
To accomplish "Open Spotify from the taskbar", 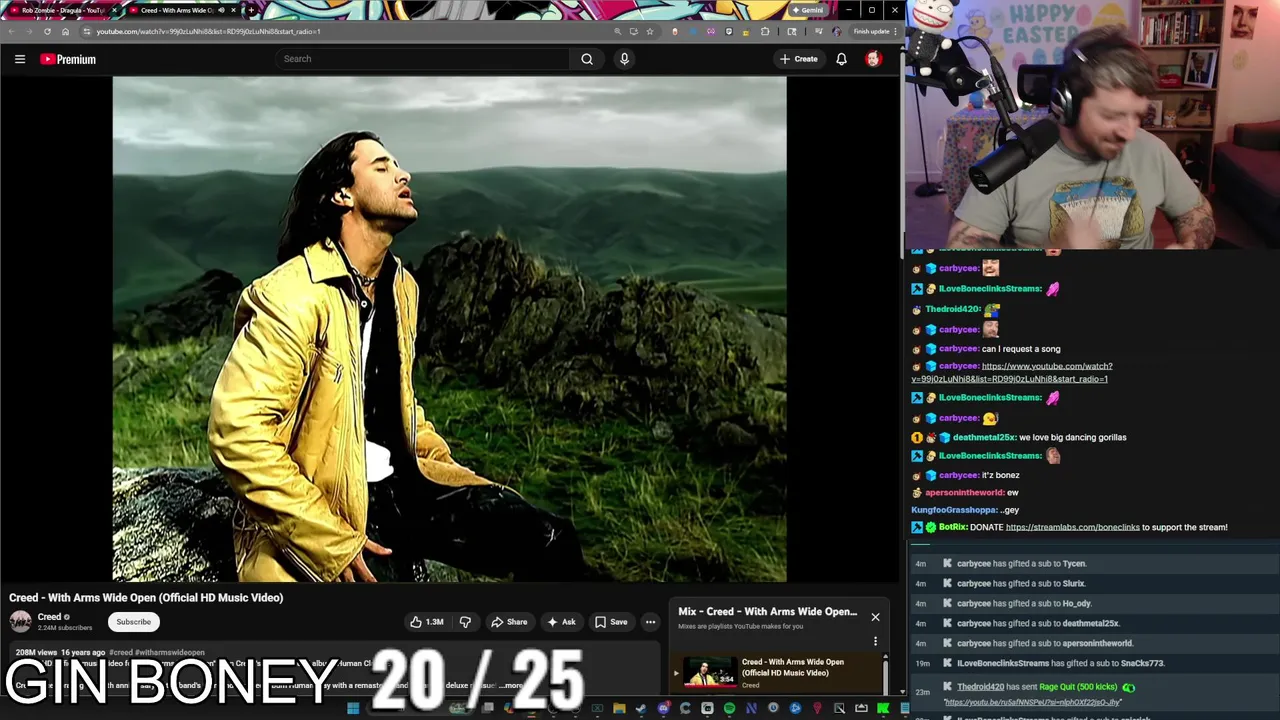I will (x=729, y=709).
